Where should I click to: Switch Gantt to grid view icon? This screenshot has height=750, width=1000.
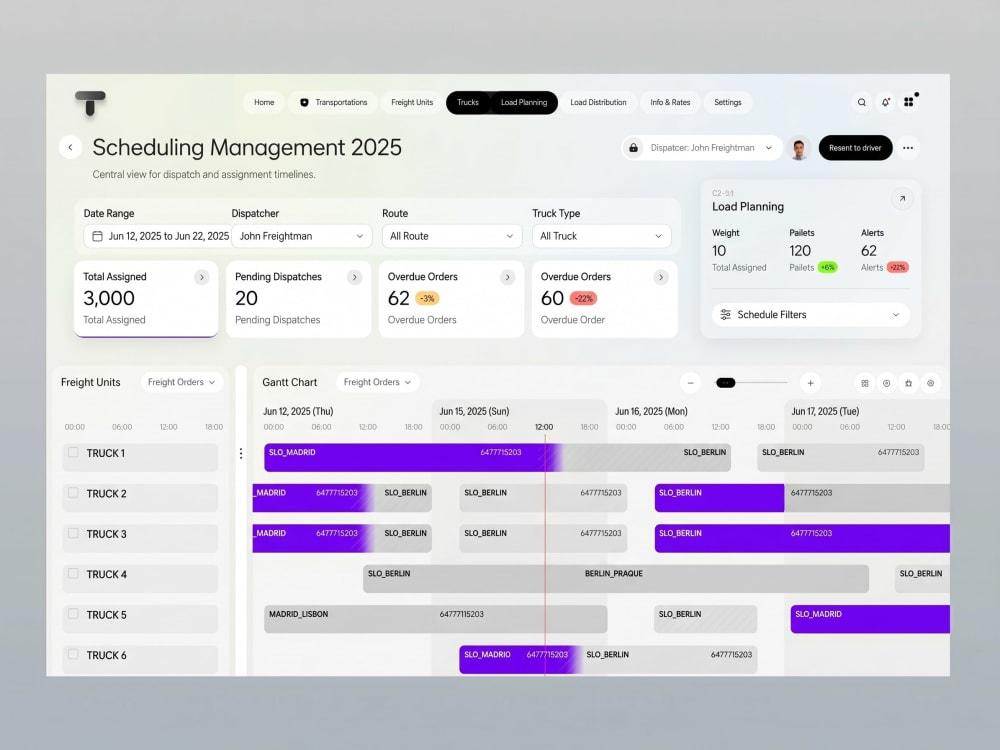pos(865,383)
